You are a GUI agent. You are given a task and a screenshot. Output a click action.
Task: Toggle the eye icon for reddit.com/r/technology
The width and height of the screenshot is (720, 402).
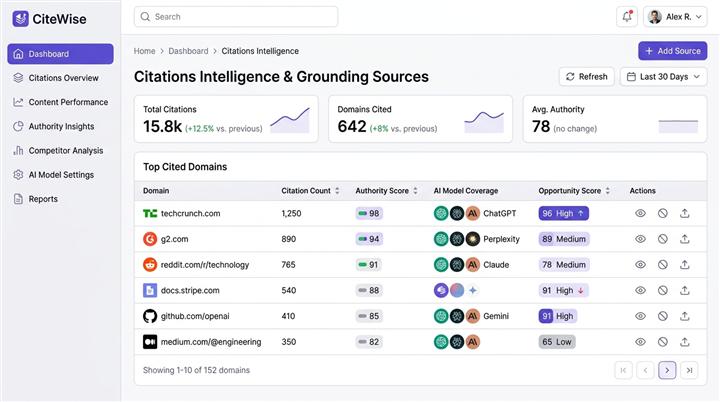[x=640, y=265]
